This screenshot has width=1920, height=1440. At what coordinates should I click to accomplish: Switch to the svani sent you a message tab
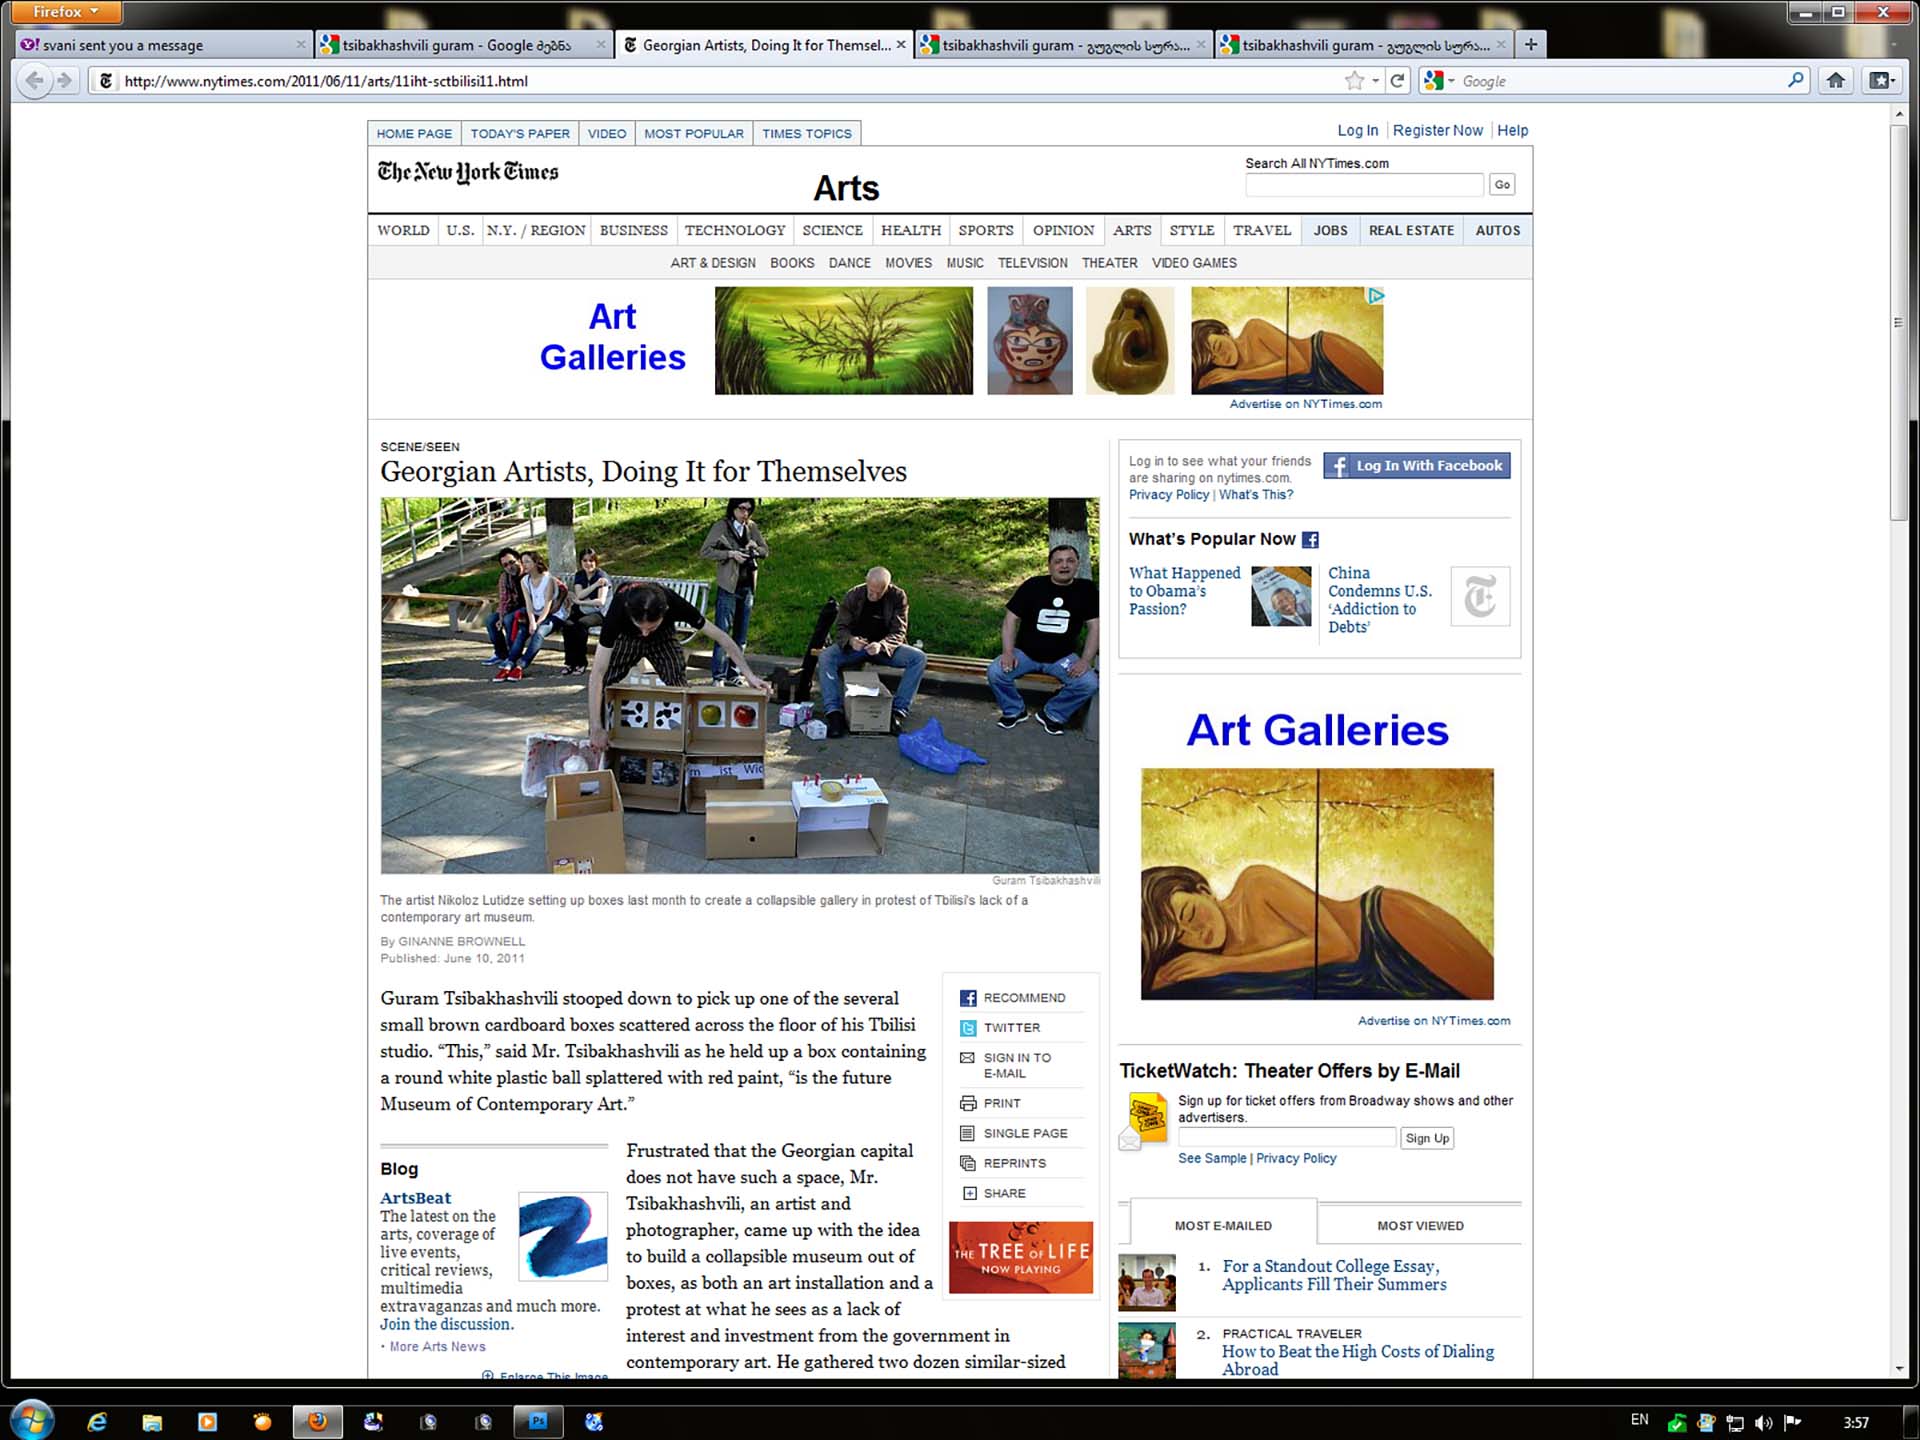pyautogui.click(x=163, y=45)
